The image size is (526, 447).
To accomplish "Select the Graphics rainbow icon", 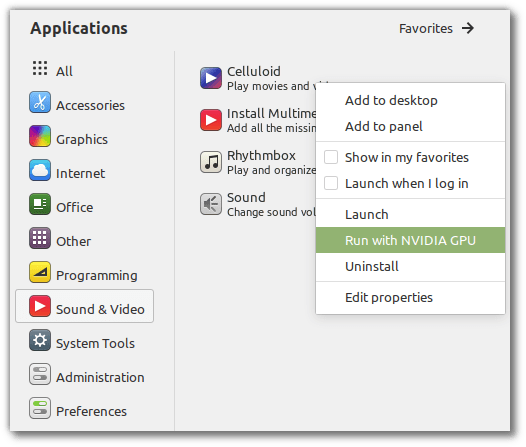I will [x=40, y=136].
